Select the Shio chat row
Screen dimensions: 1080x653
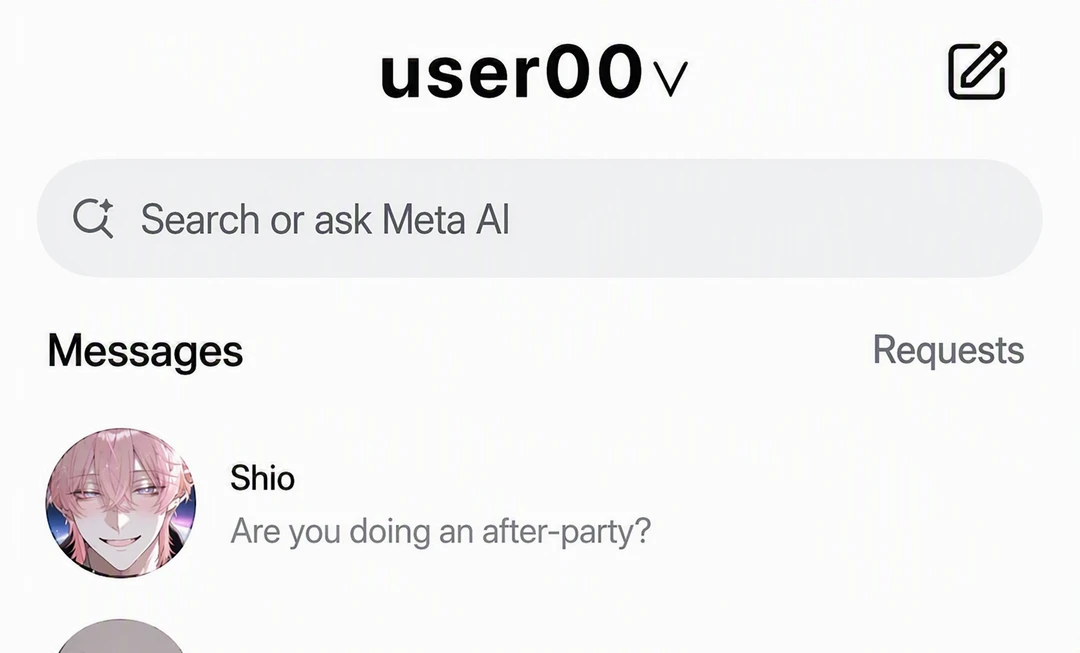coord(539,503)
